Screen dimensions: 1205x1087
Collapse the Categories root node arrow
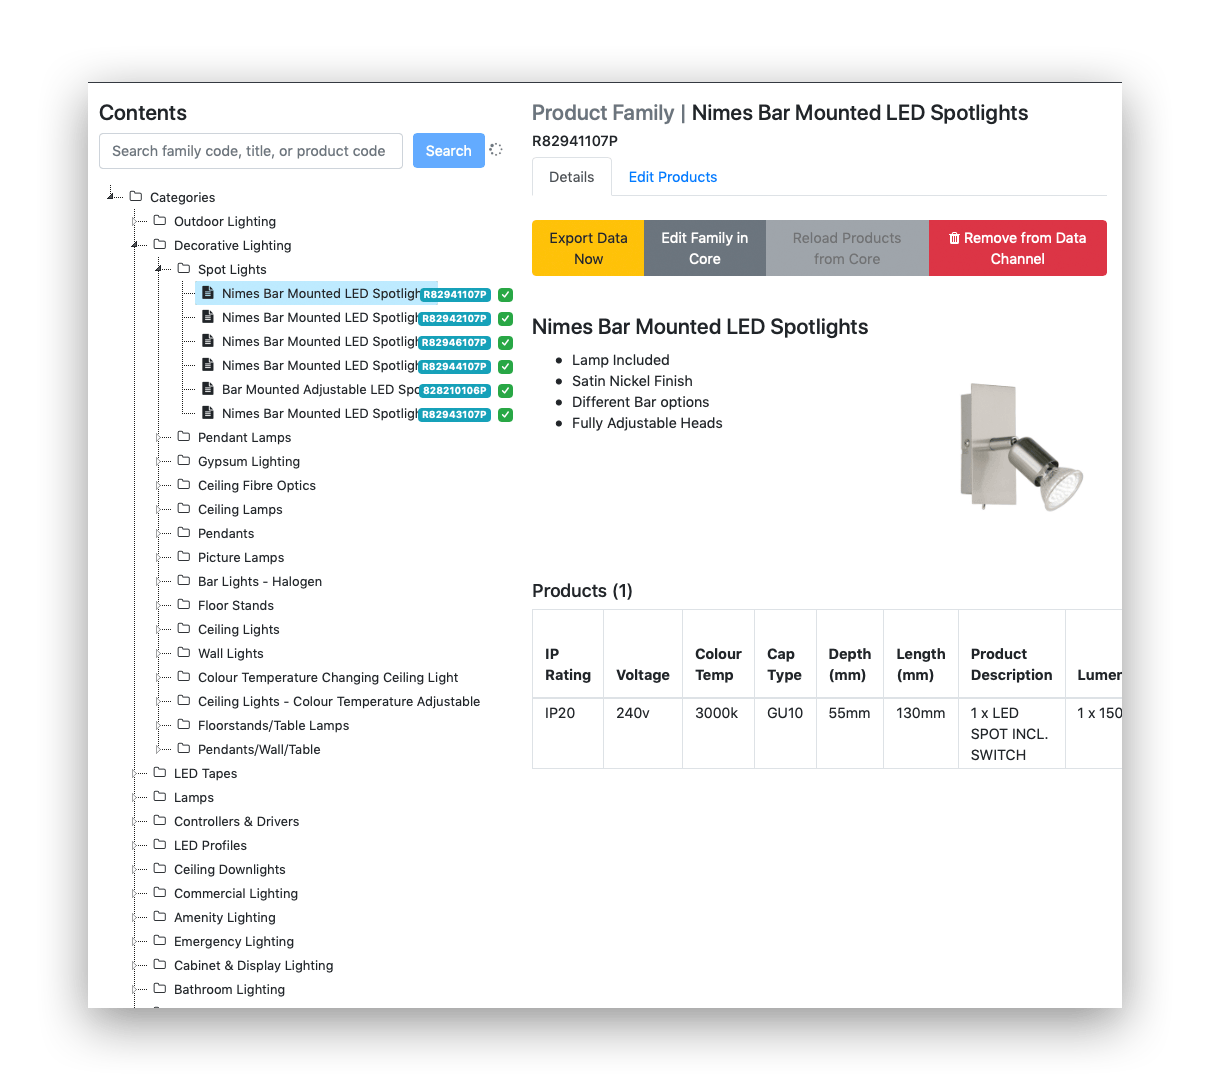(111, 196)
